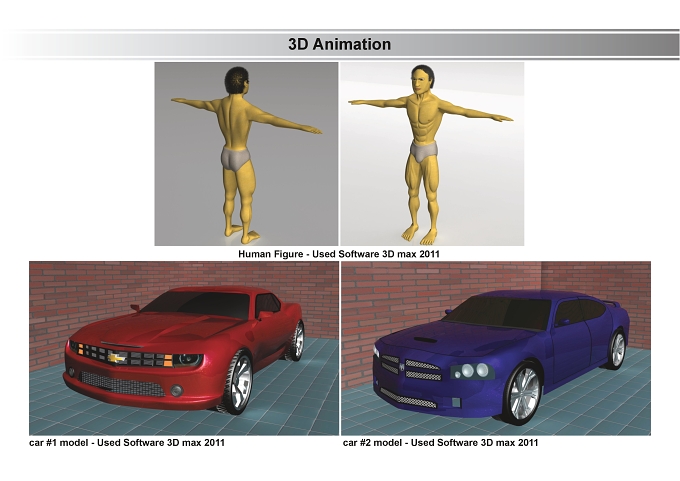Click the car #1 model caption

pyautogui.click(x=127, y=443)
